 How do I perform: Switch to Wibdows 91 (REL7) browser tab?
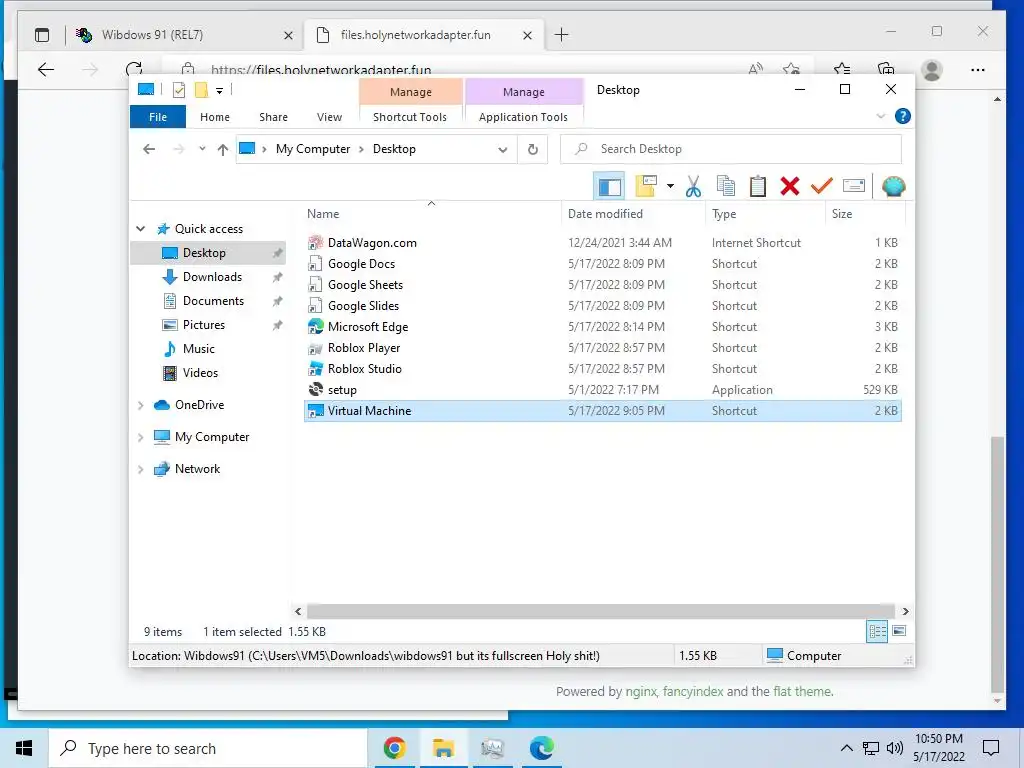pos(183,35)
